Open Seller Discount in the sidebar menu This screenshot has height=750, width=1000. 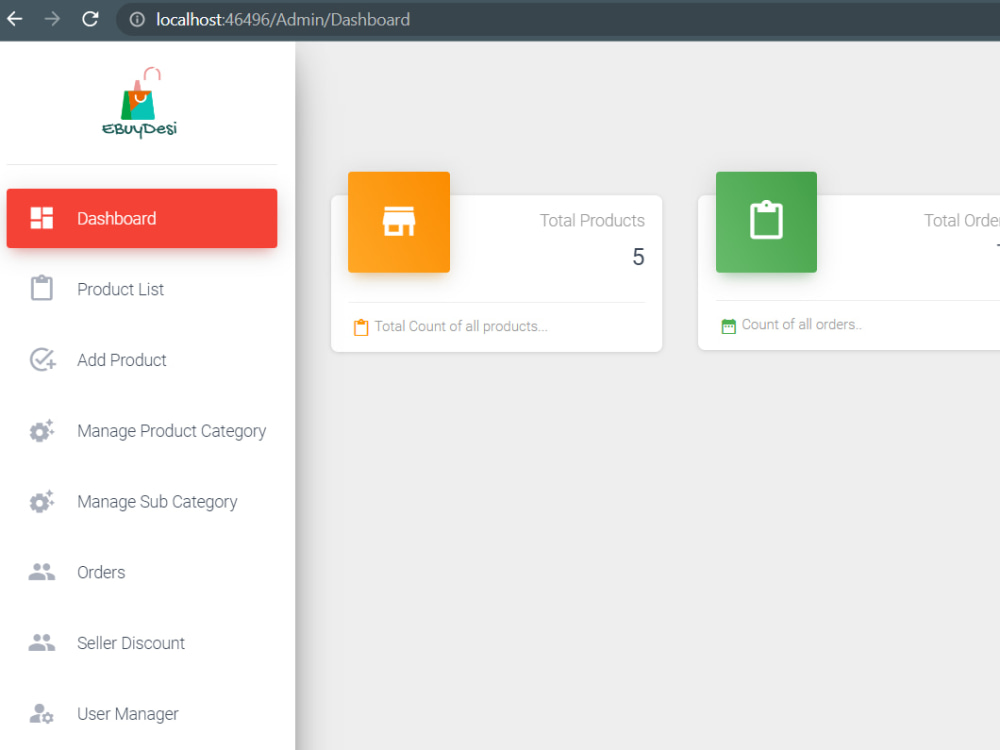130,643
